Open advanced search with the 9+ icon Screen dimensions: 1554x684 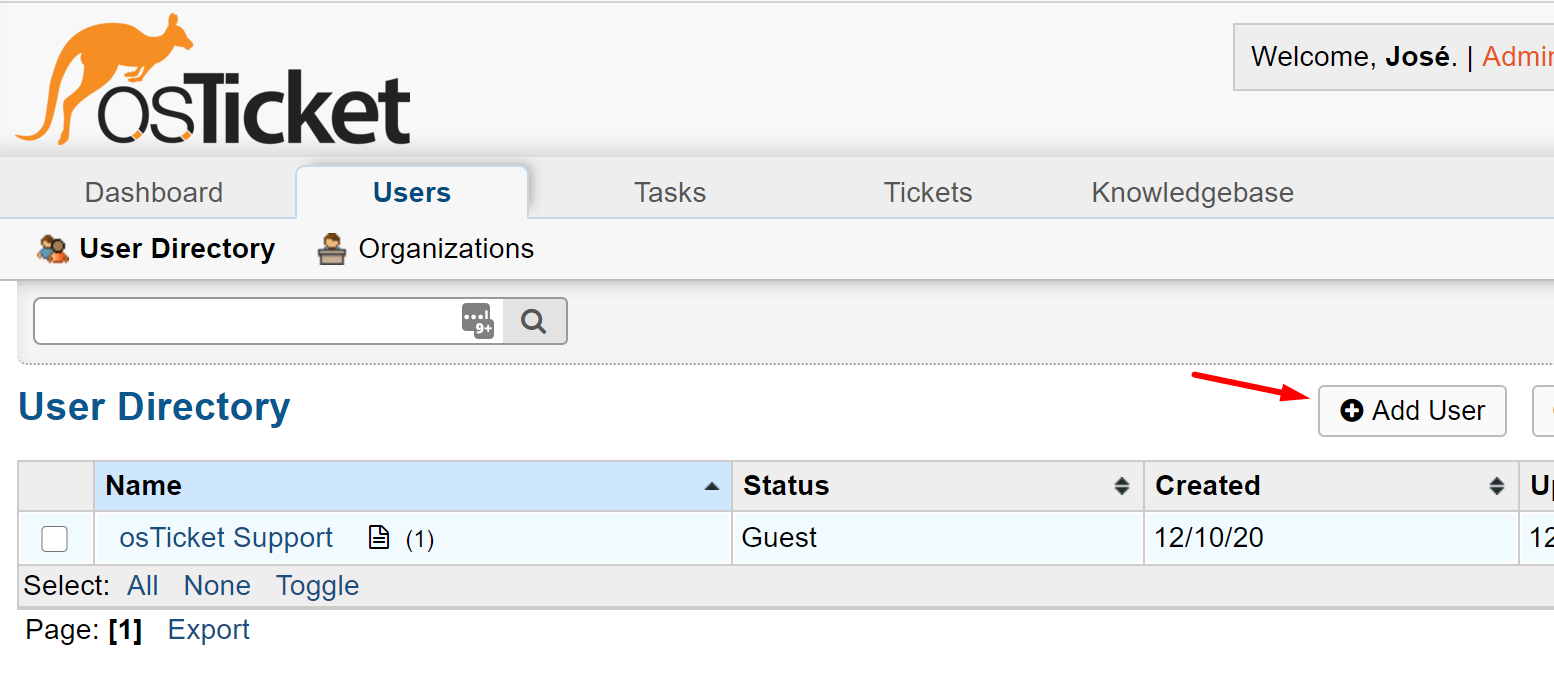477,322
